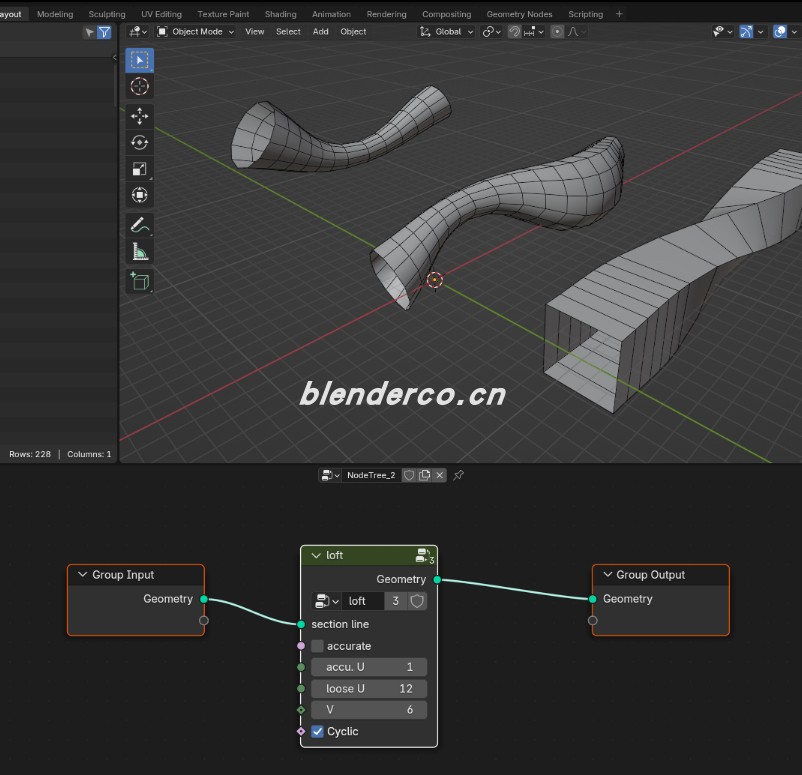Image resolution: width=802 pixels, height=775 pixels.
Task: Collapse the Group Output node
Action: coord(607,574)
